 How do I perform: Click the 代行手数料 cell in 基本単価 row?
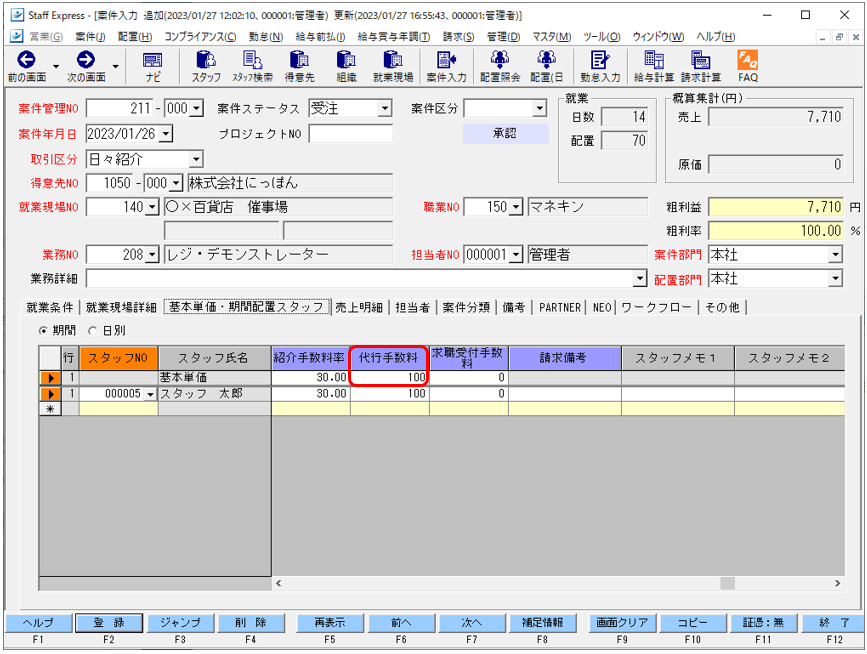389,378
